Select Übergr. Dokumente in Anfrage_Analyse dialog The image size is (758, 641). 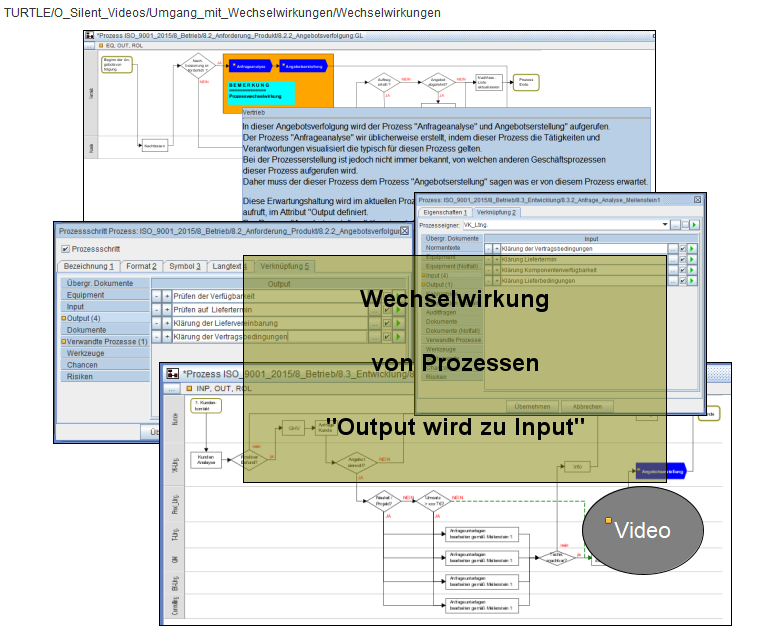click(x=452, y=238)
